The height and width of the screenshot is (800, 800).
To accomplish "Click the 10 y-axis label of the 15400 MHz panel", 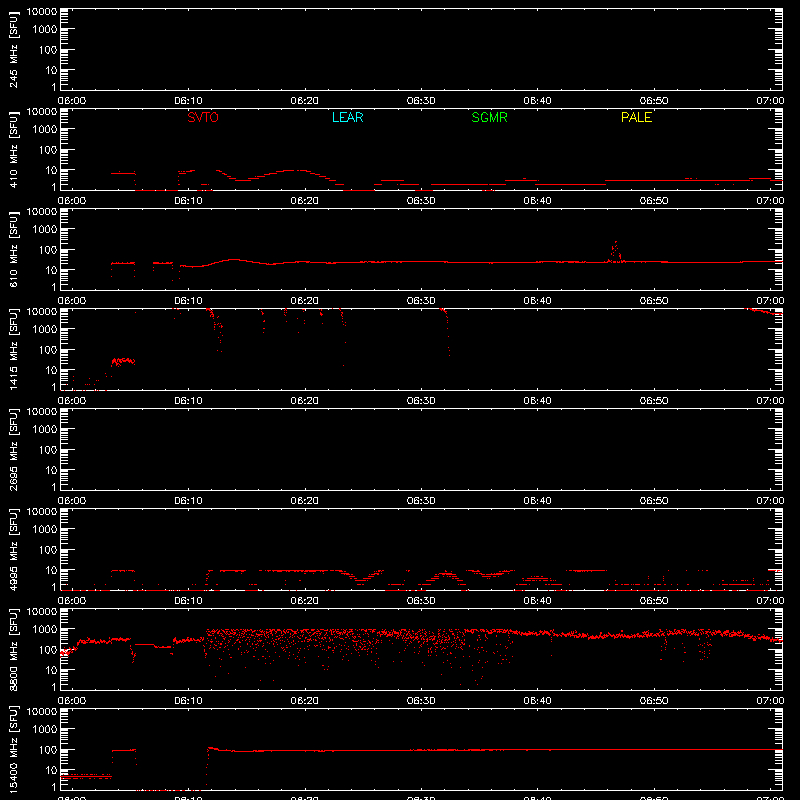I will point(52,770).
